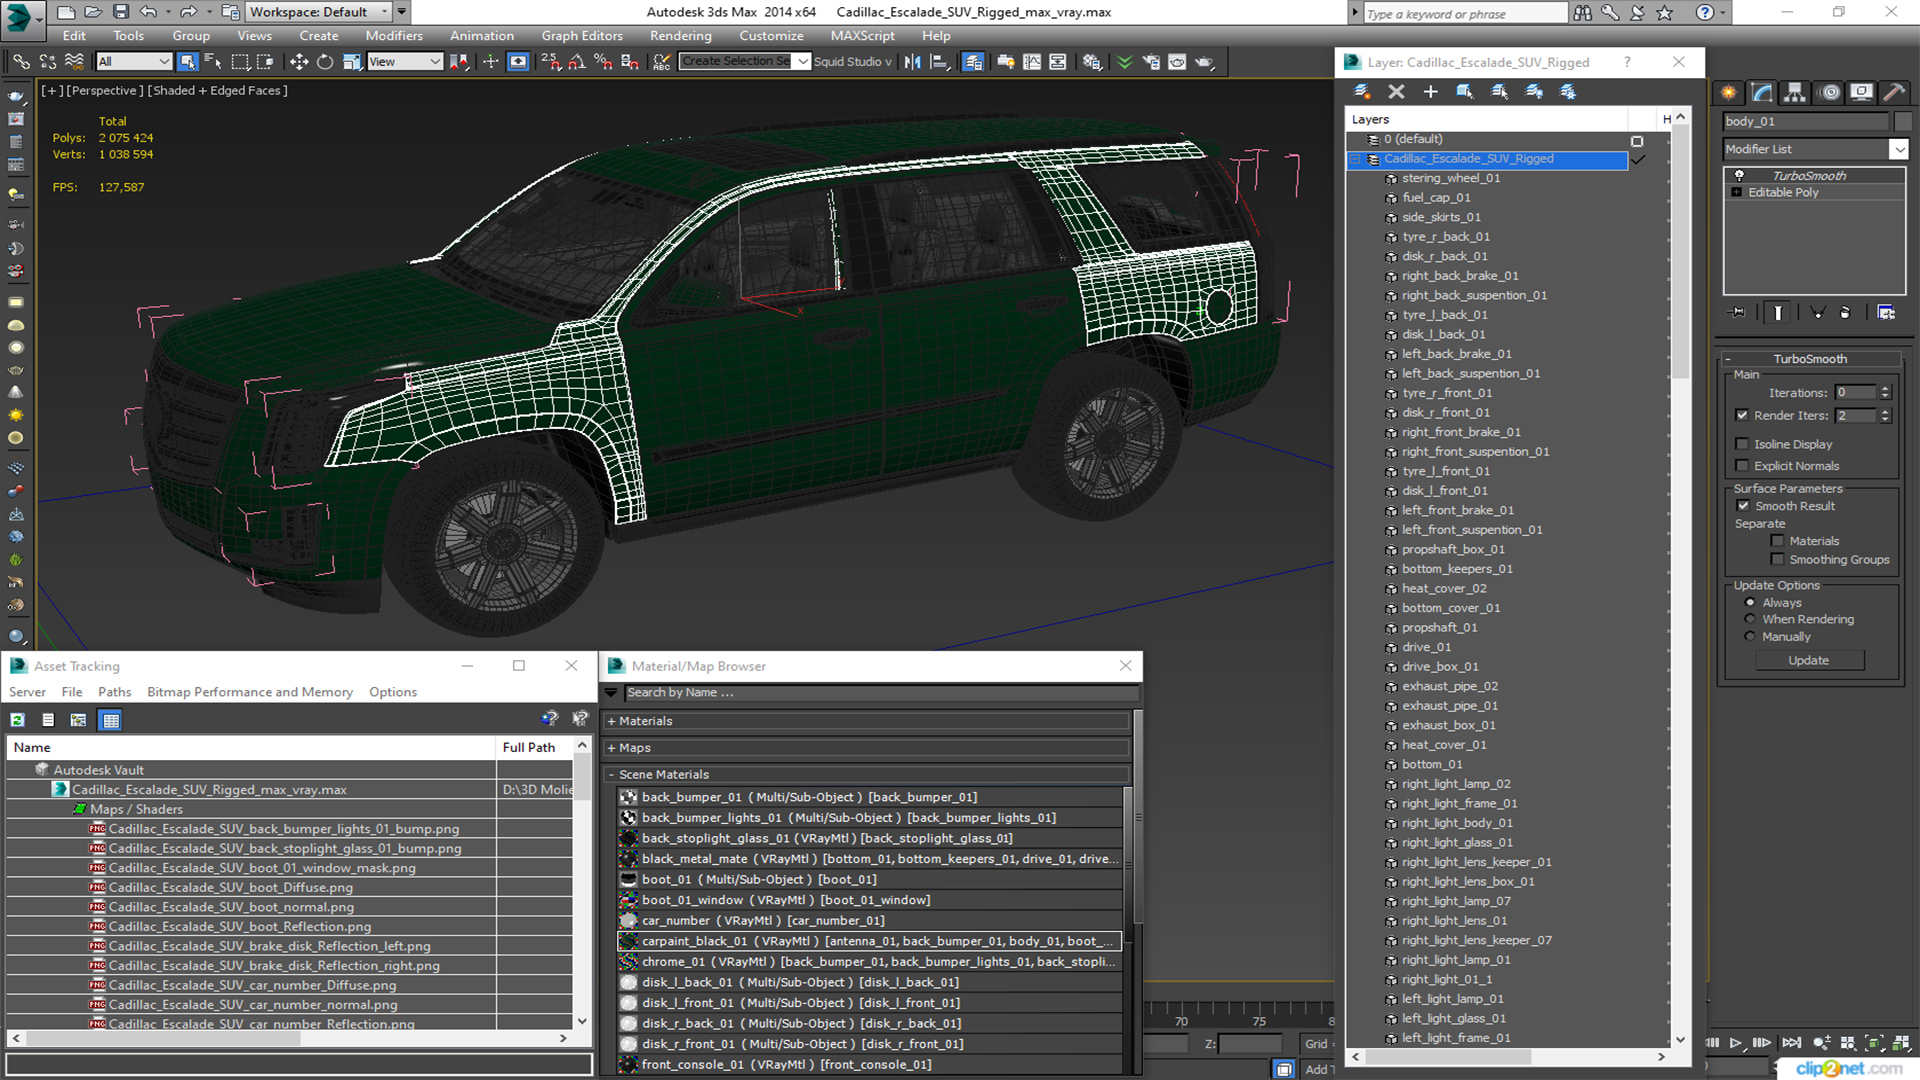This screenshot has width=1920, height=1080.
Task: Toggle TurboSmooth modifier lightbulb
Action: (1739, 176)
